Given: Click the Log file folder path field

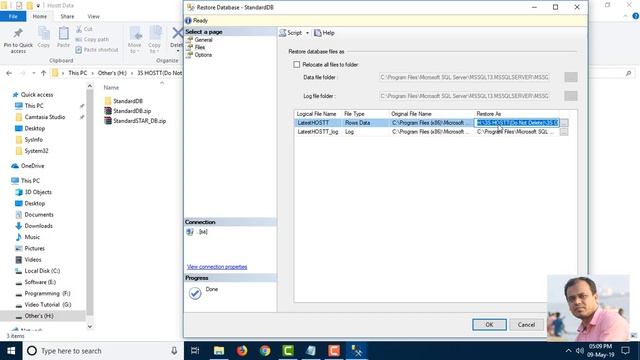Looking at the screenshot, I should coord(464,96).
